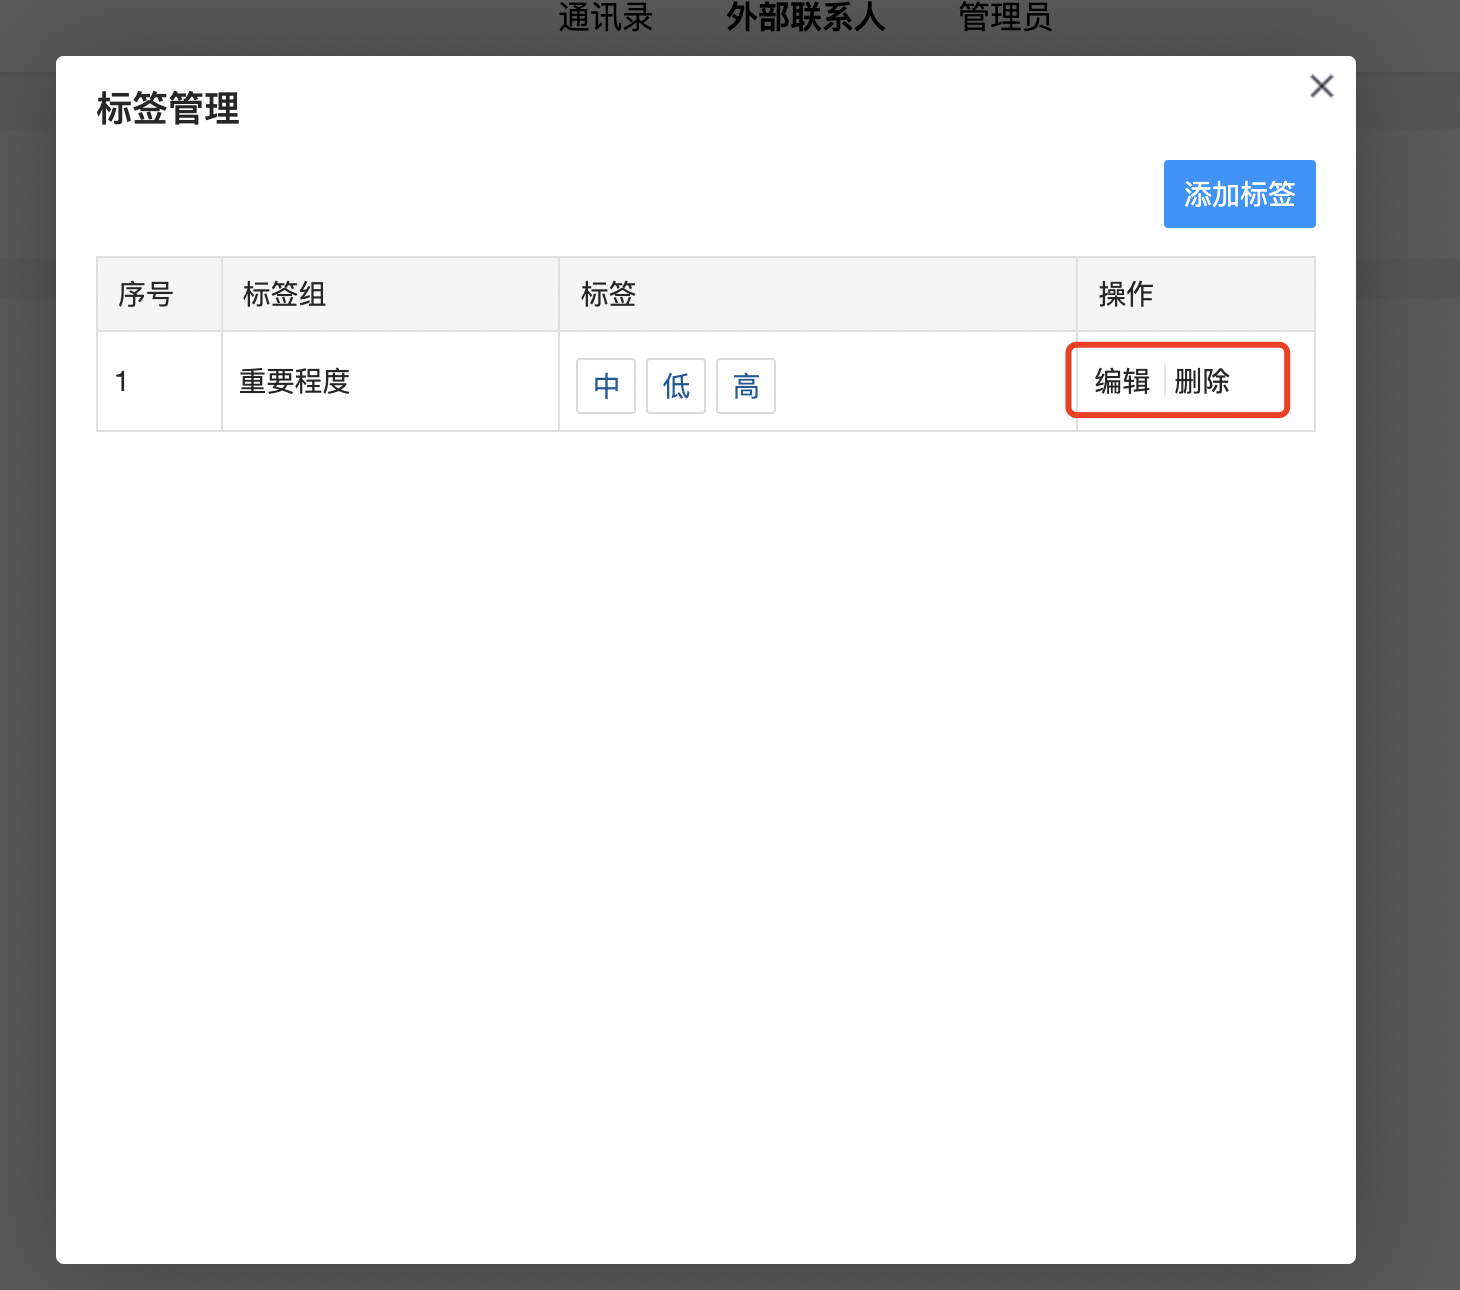This screenshot has height=1290, width=1460.
Task: Close the 标签管理 dialog with the X
Action: tap(1322, 86)
